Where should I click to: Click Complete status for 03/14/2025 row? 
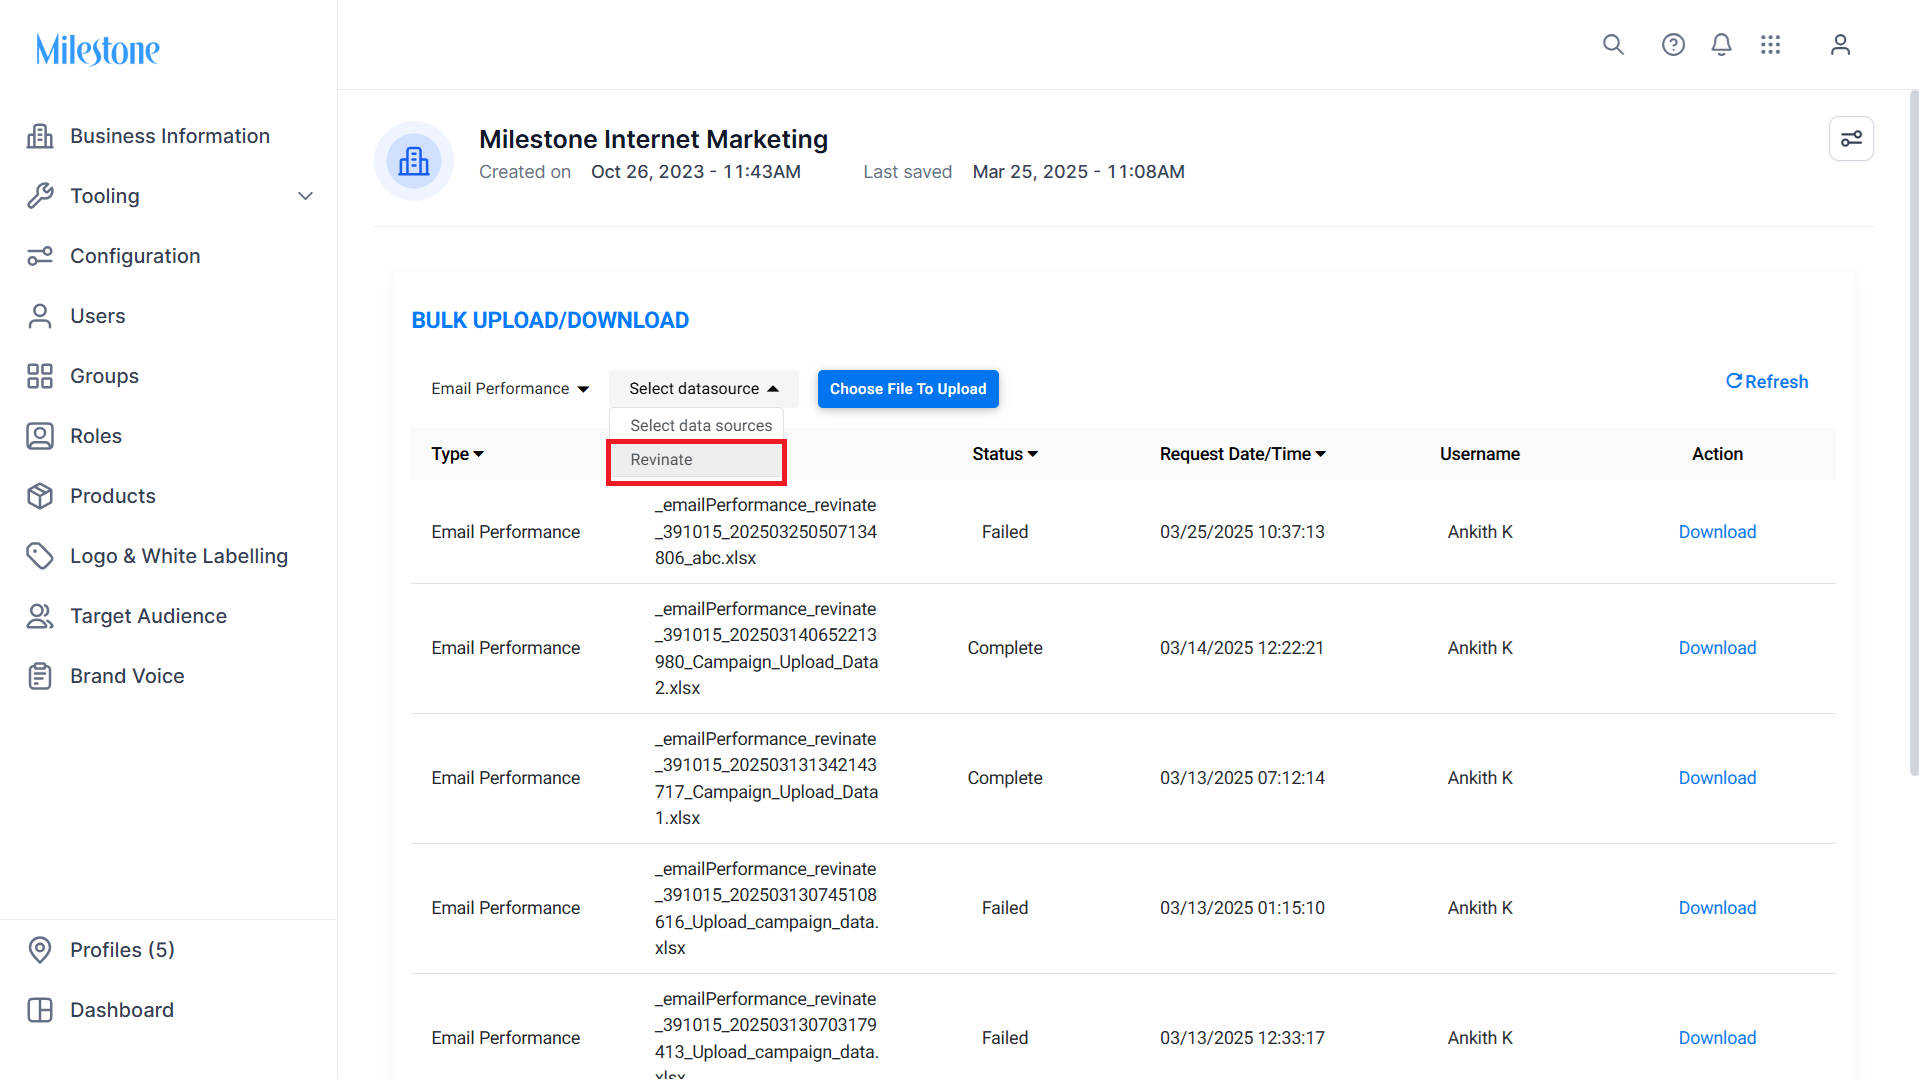(x=1005, y=648)
